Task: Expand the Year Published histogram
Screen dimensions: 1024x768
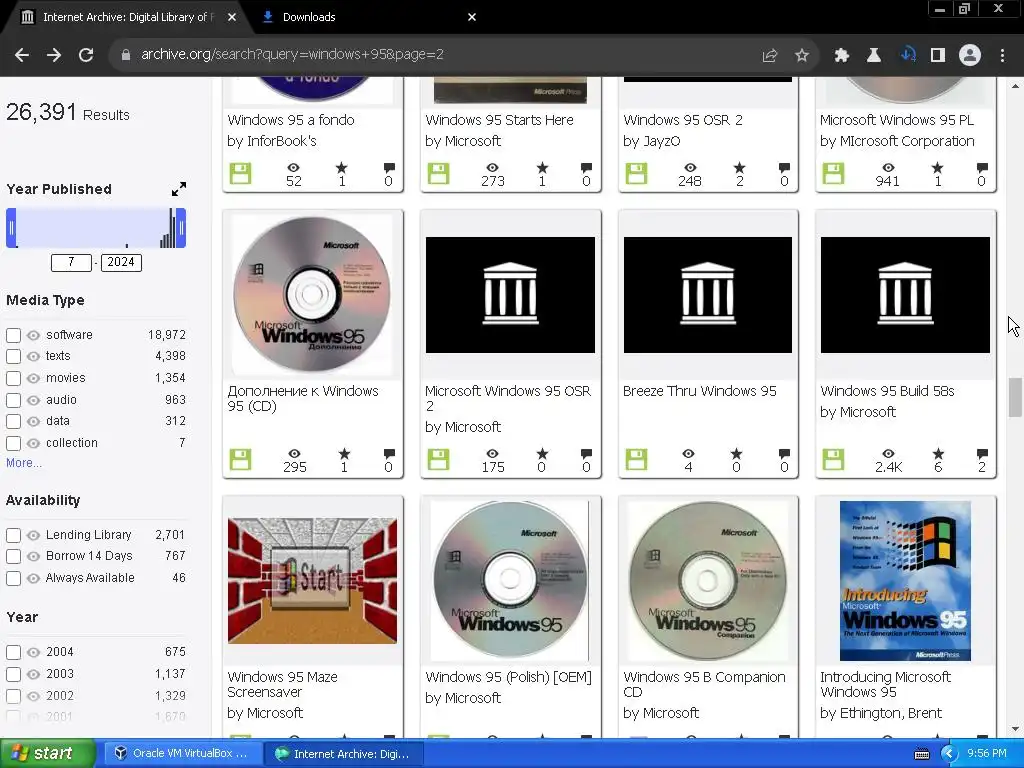Action: 178,189
